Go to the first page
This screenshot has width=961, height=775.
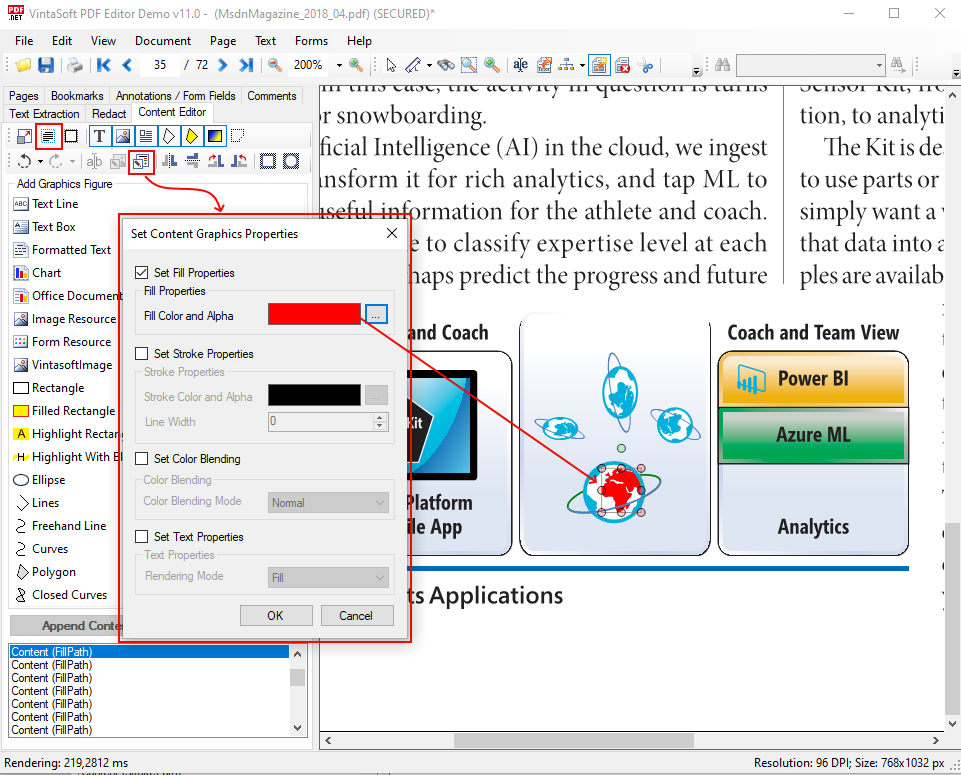pos(103,65)
